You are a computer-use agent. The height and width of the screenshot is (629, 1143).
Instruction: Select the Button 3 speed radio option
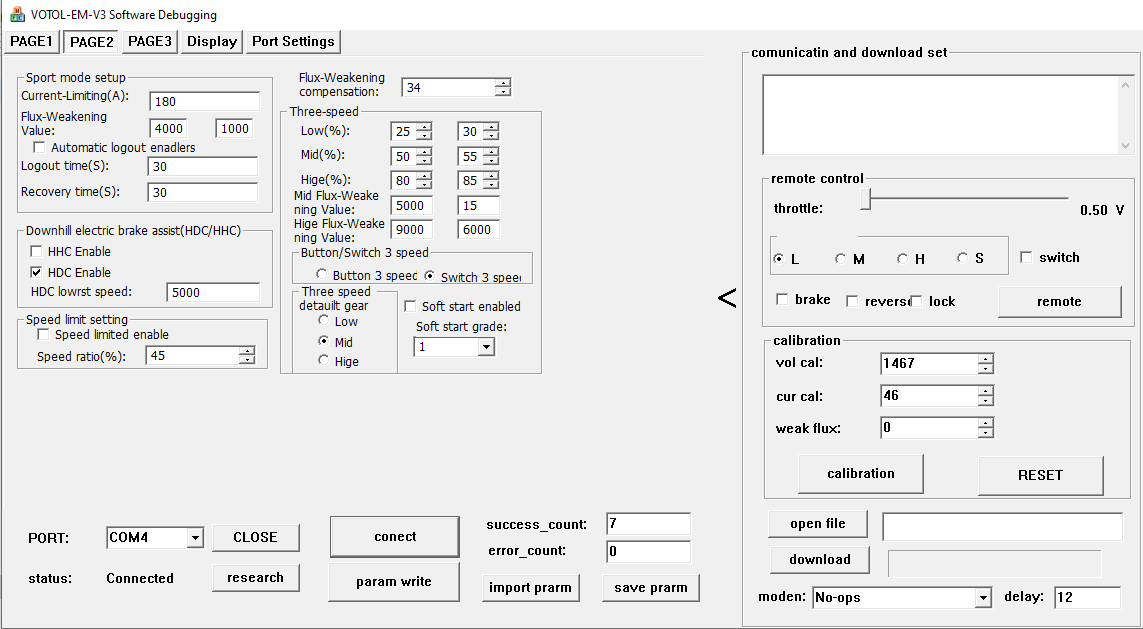(322, 276)
